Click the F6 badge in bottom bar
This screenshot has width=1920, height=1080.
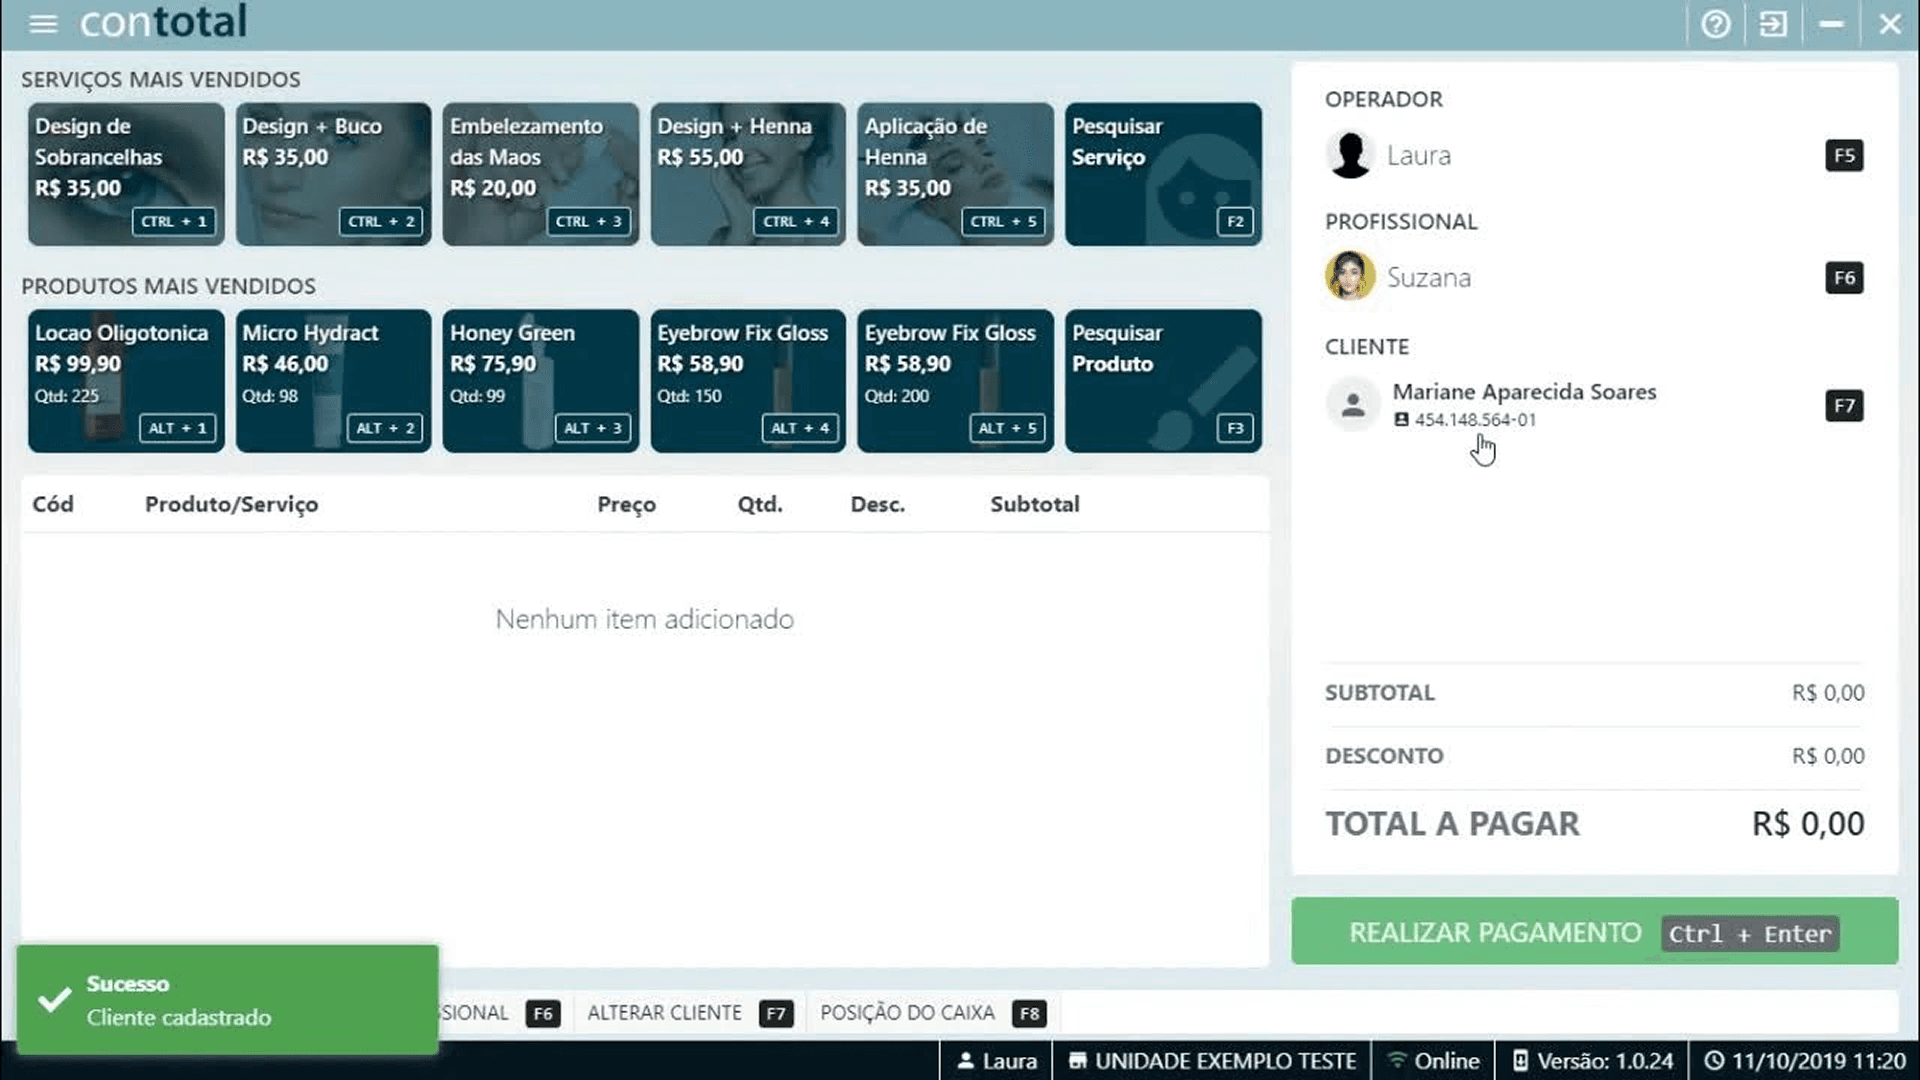pos(543,1014)
